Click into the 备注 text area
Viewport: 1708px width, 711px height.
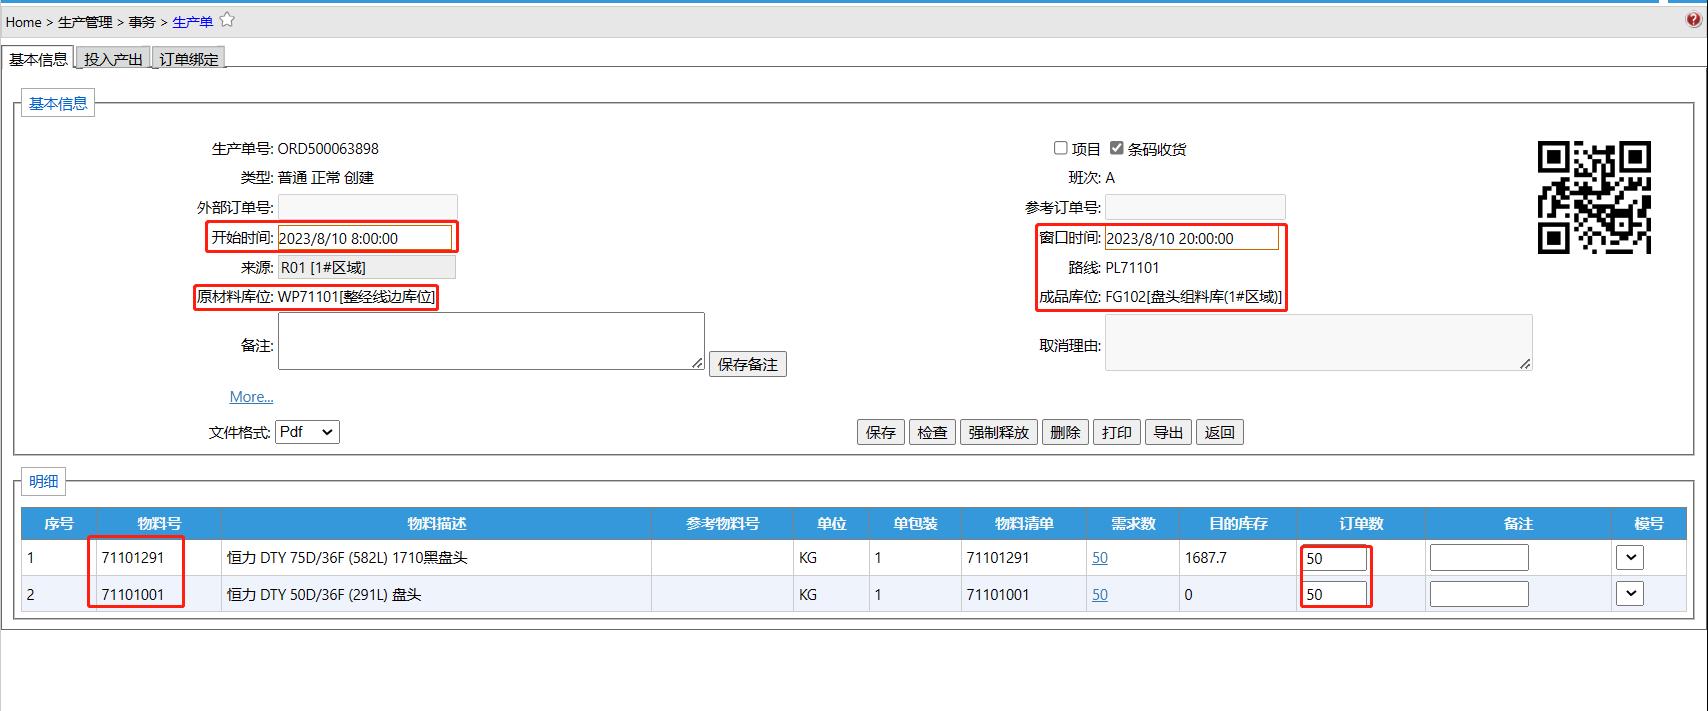491,341
